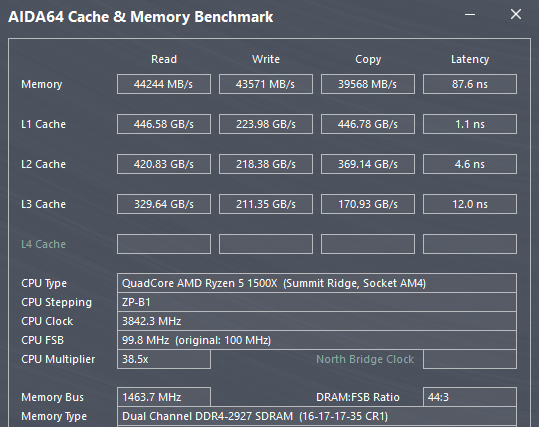
Task: Select CPU FSB value 99.8 MHz
Action: pyautogui.click(x=317, y=340)
